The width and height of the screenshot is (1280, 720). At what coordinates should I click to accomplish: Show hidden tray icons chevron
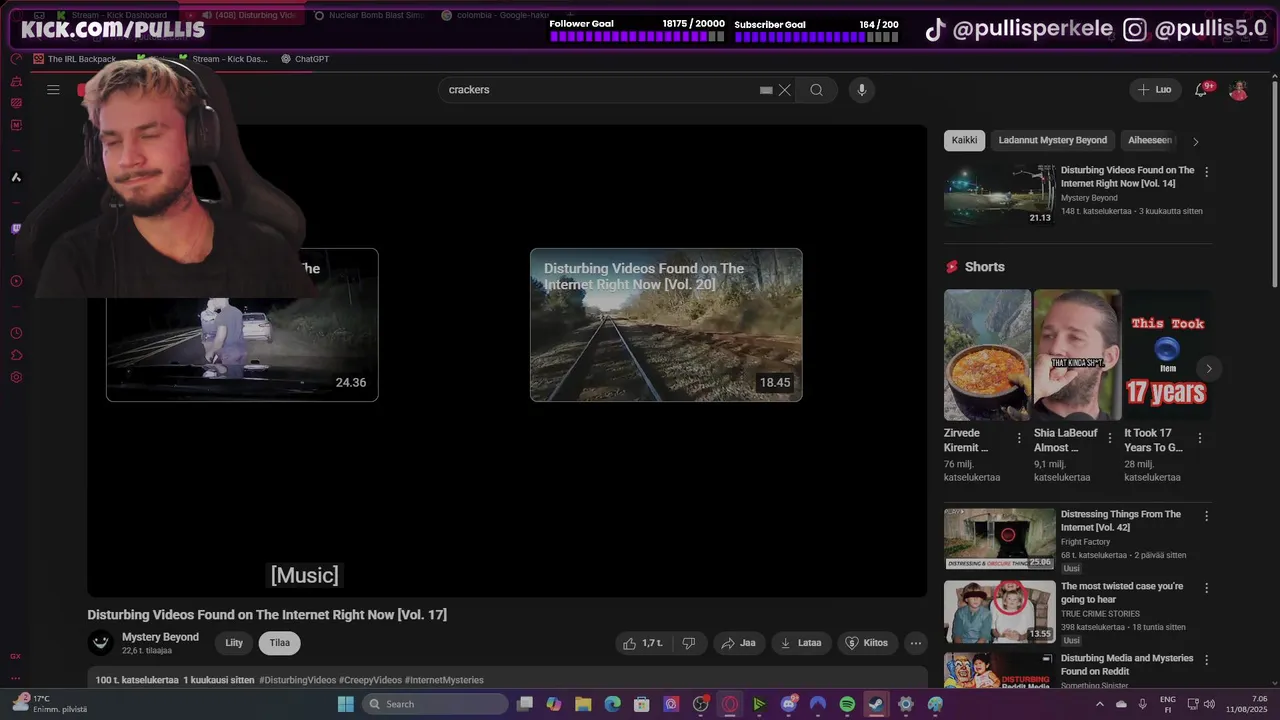[x=1101, y=704]
